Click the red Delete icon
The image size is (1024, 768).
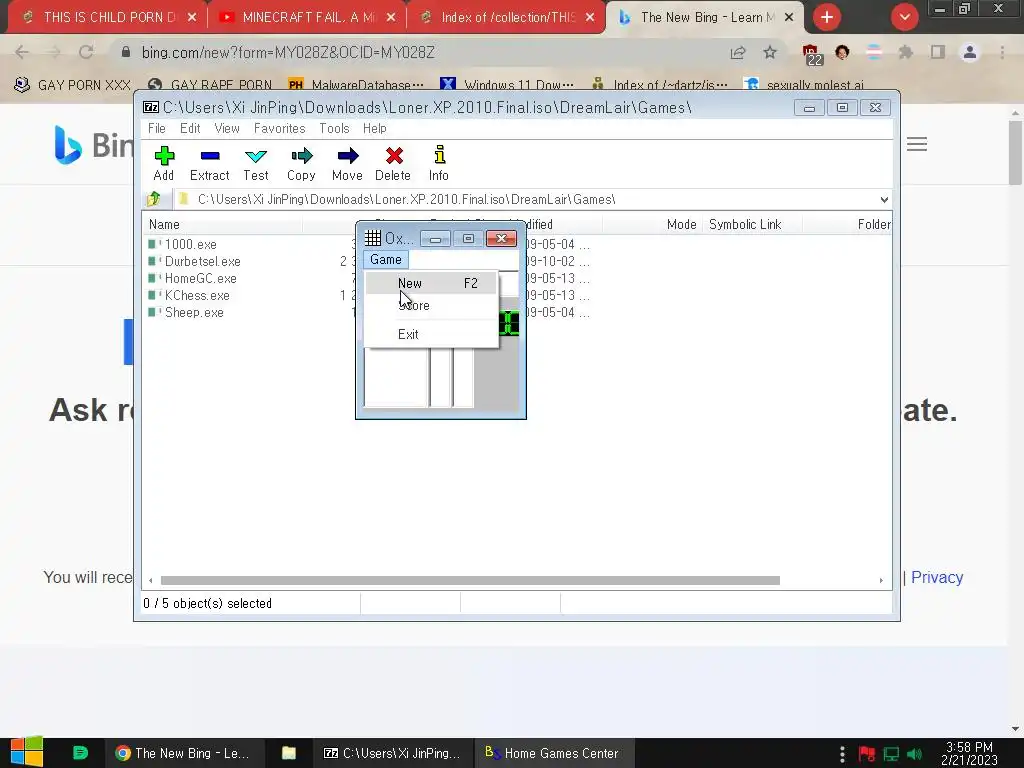393,163
